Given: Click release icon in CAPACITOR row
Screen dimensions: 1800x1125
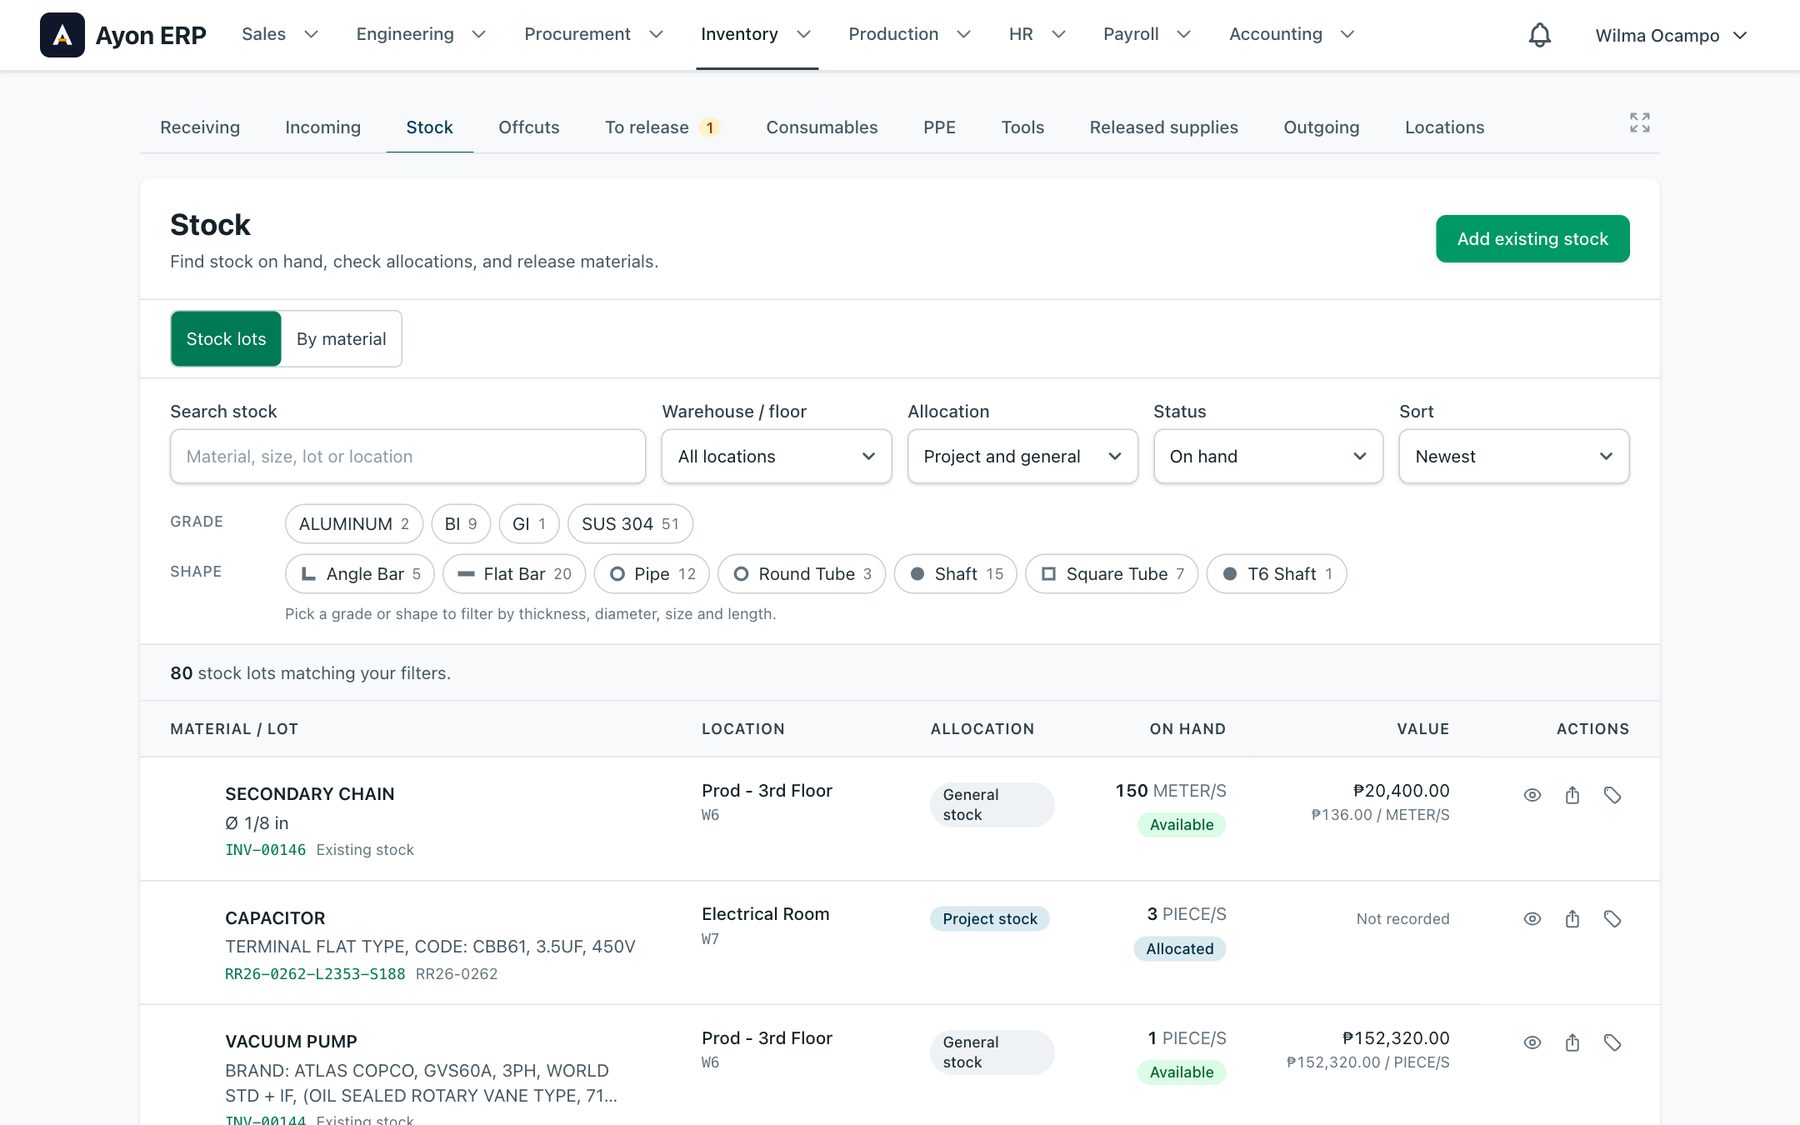Looking at the screenshot, I should (x=1572, y=919).
